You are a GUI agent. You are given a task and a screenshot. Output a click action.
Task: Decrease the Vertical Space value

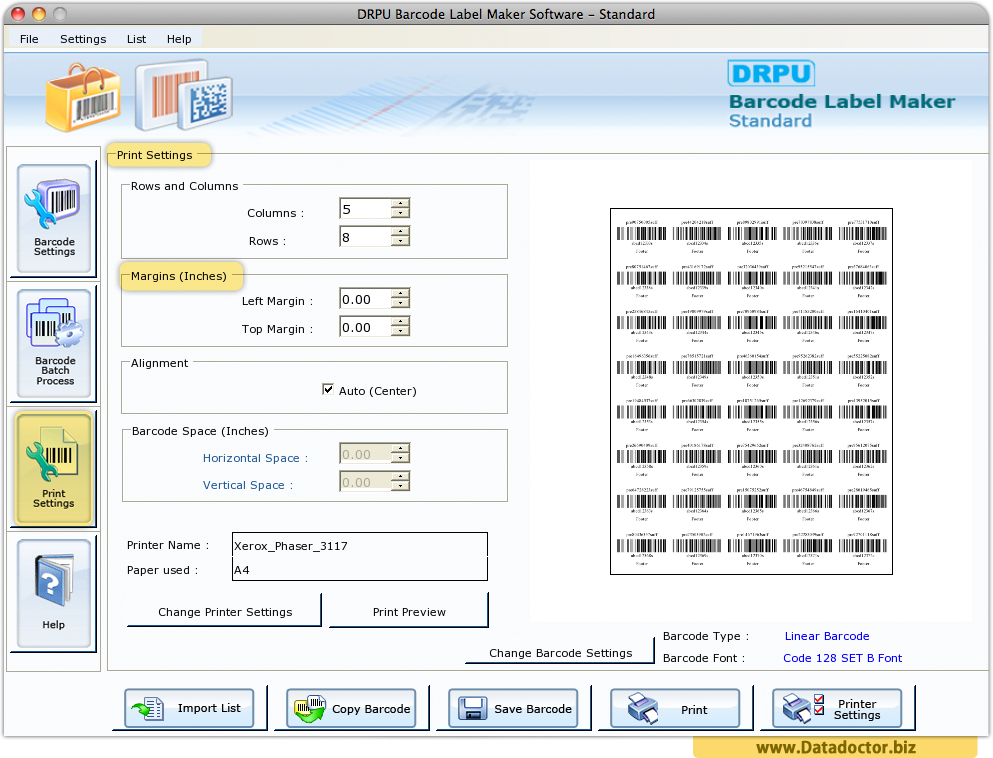click(x=400, y=486)
